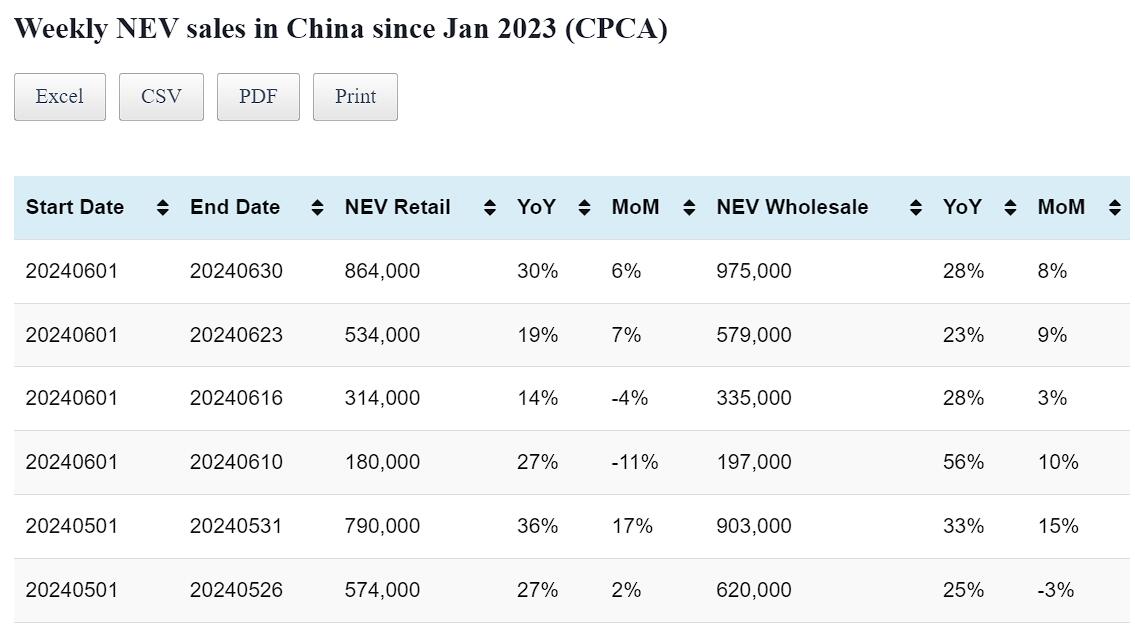Download data using CSV button
Image resolution: width=1135 pixels, height=628 pixels.
click(x=161, y=97)
